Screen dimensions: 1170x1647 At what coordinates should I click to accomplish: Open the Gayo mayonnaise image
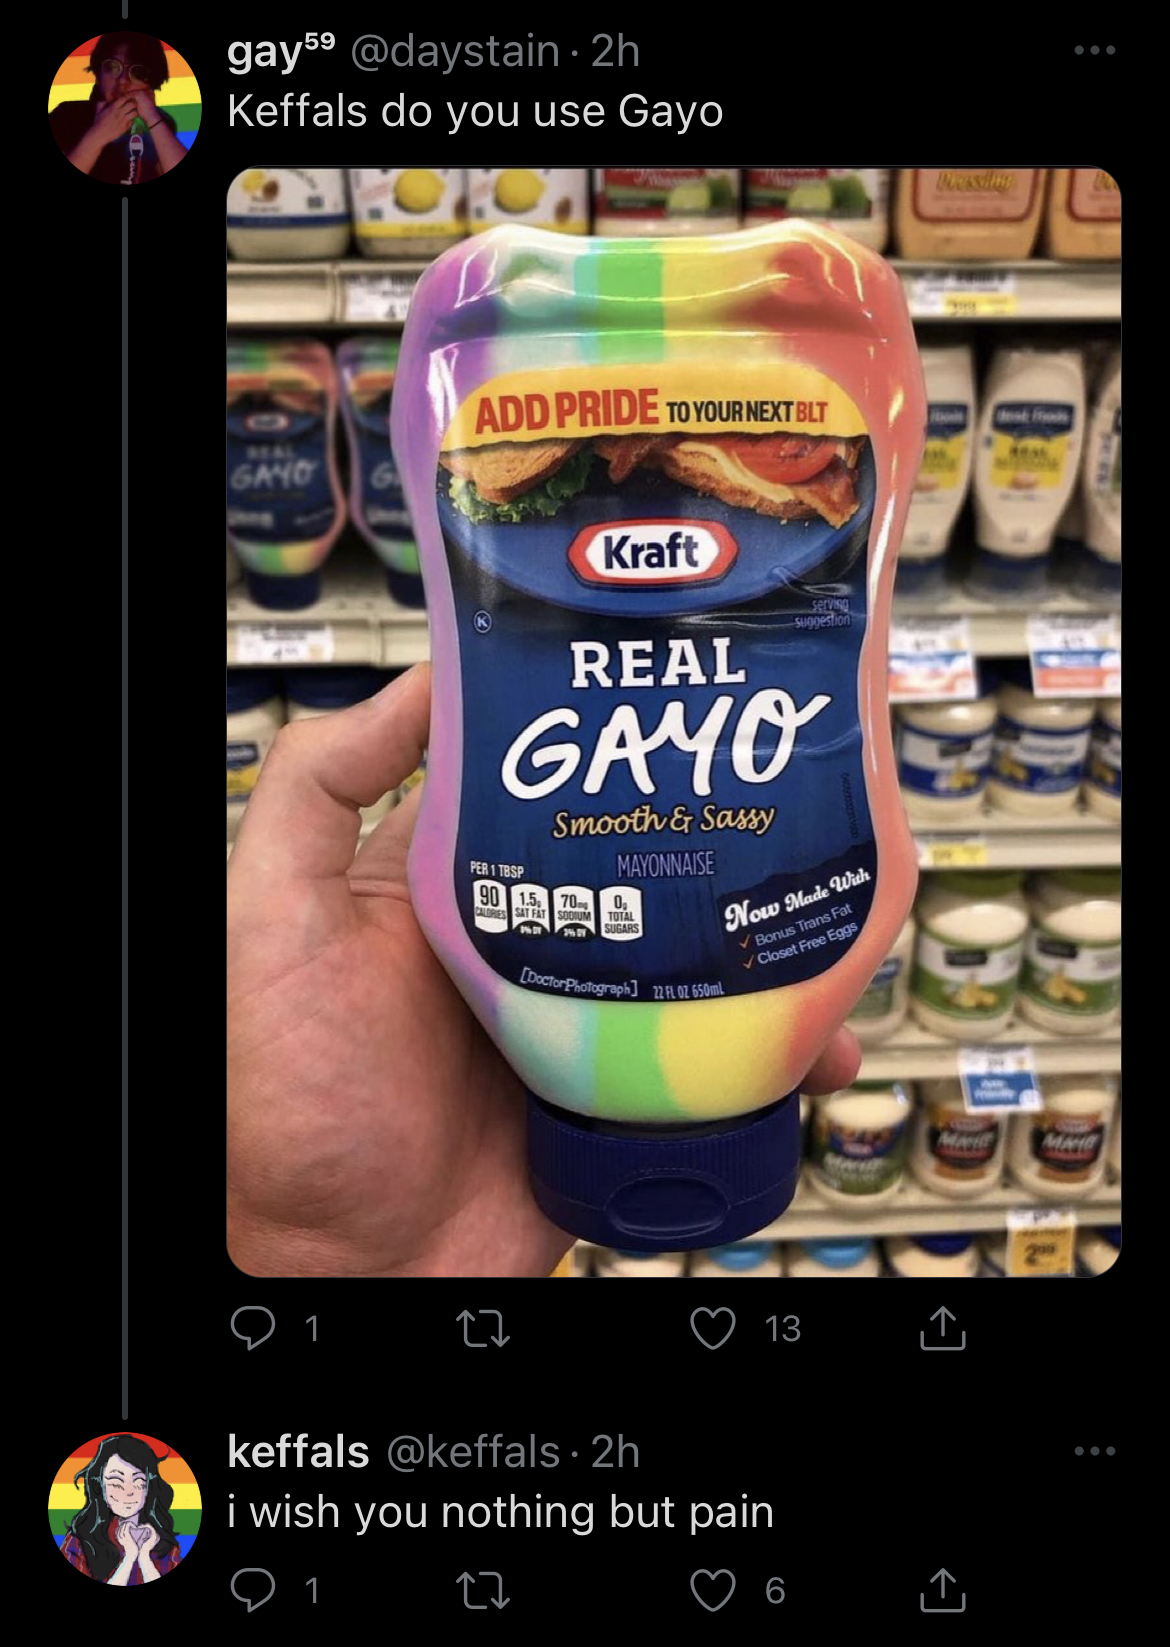[x=674, y=721]
